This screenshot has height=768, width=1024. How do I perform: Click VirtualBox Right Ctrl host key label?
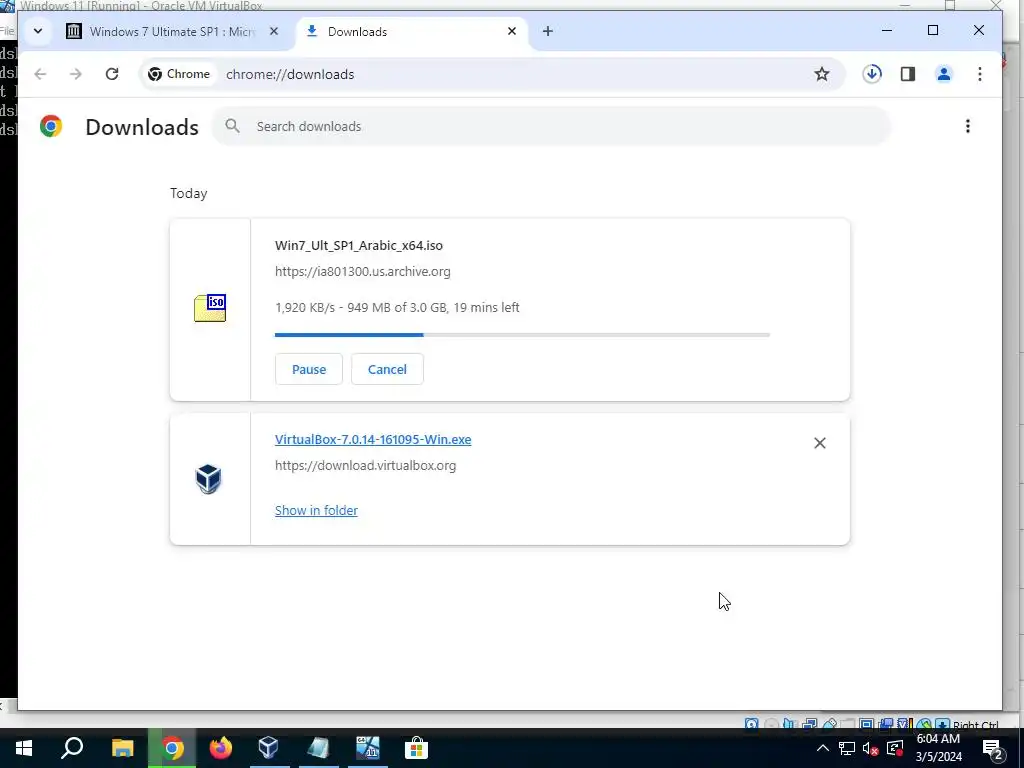(976, 725)
